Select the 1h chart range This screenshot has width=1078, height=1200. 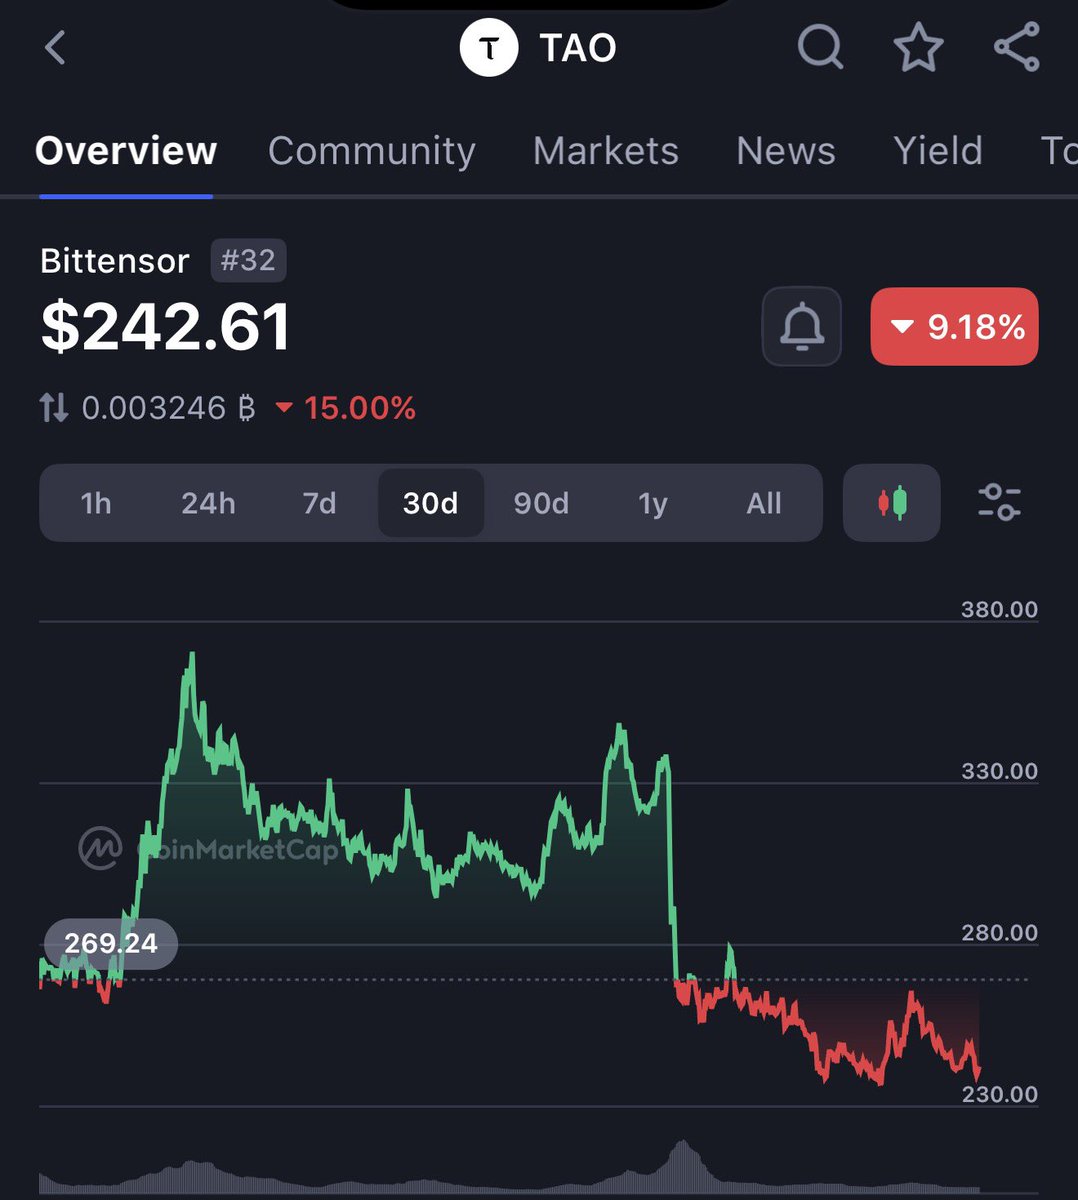pos(96,503)
